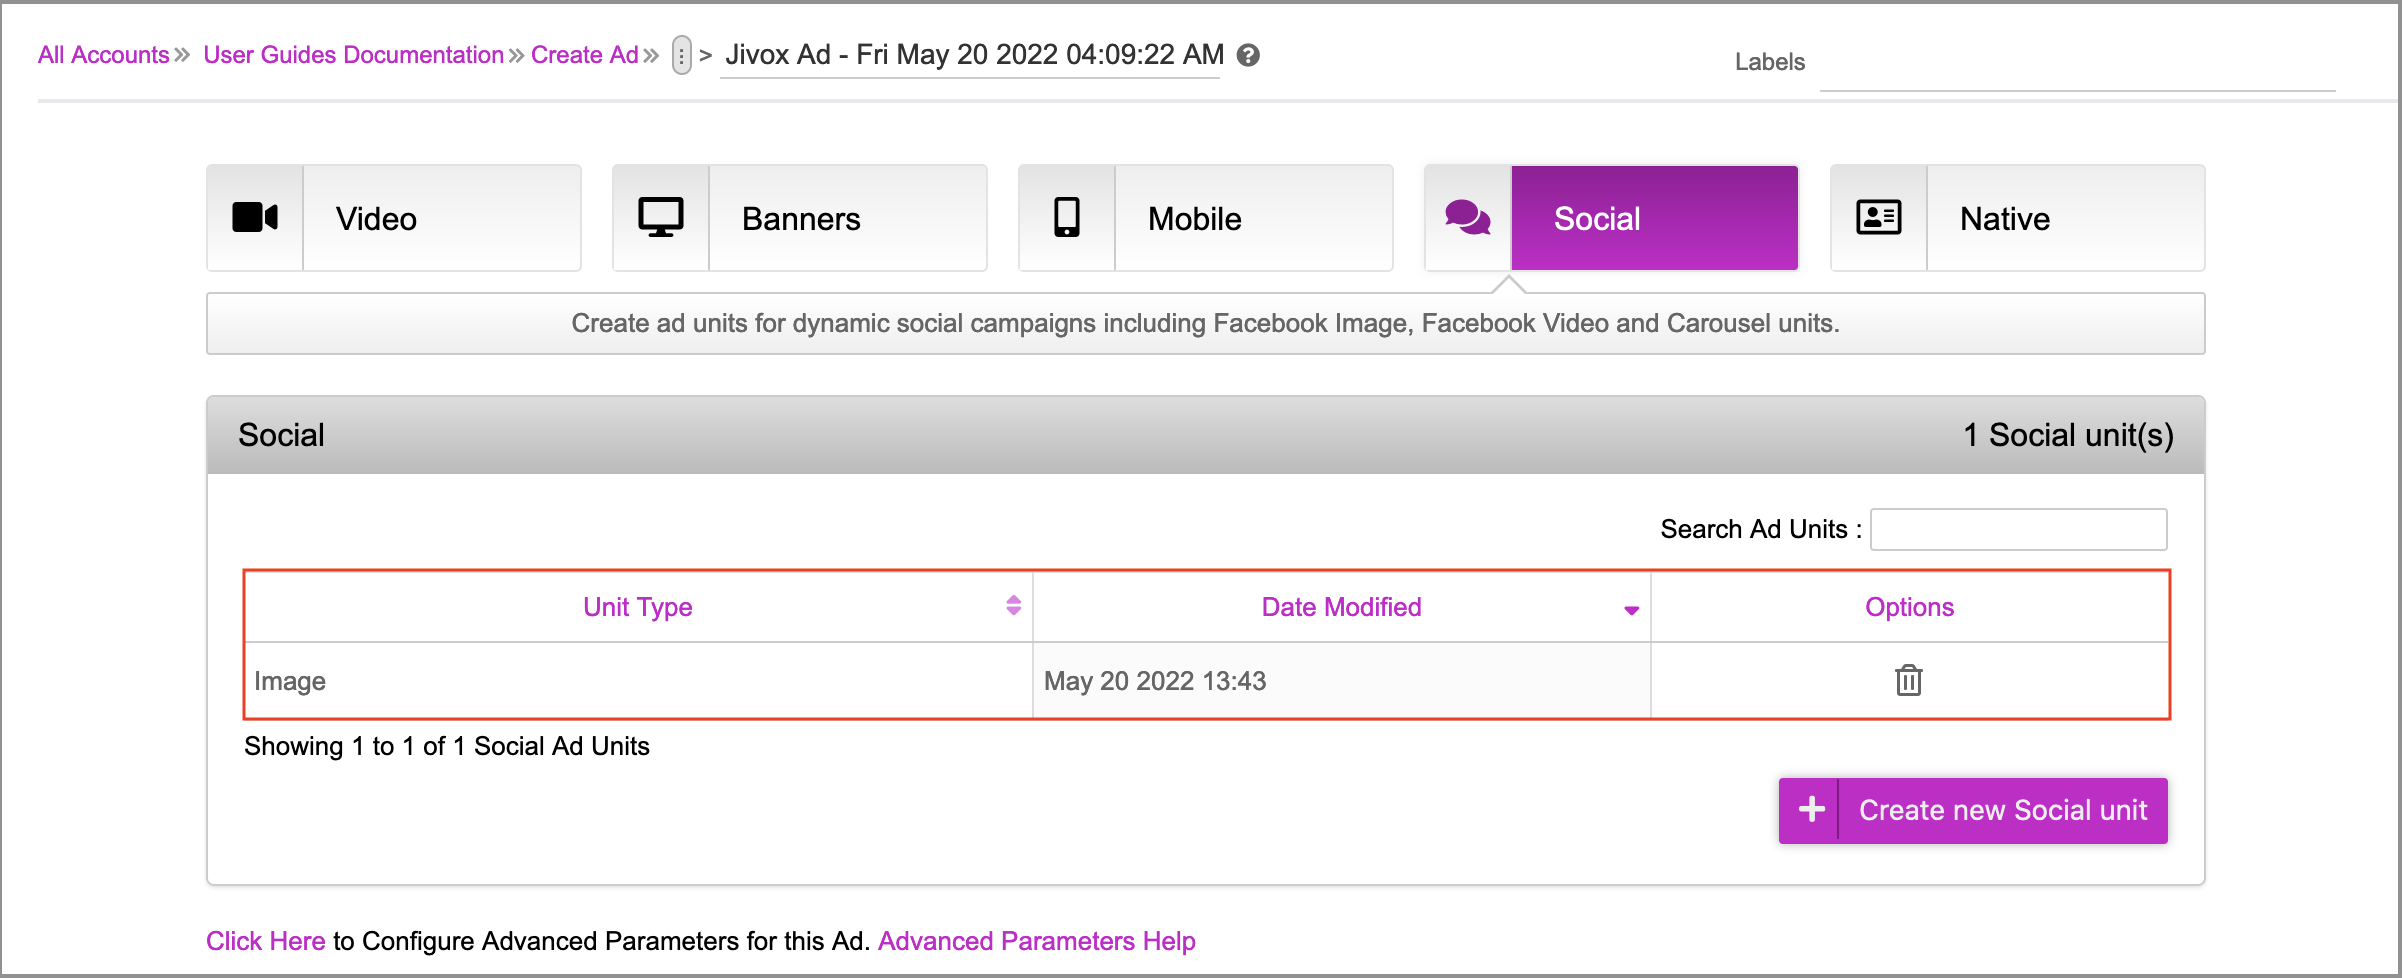Open the breadcrumb vertical dots menu
This screenshot has height=978, width=2402.
681,56
